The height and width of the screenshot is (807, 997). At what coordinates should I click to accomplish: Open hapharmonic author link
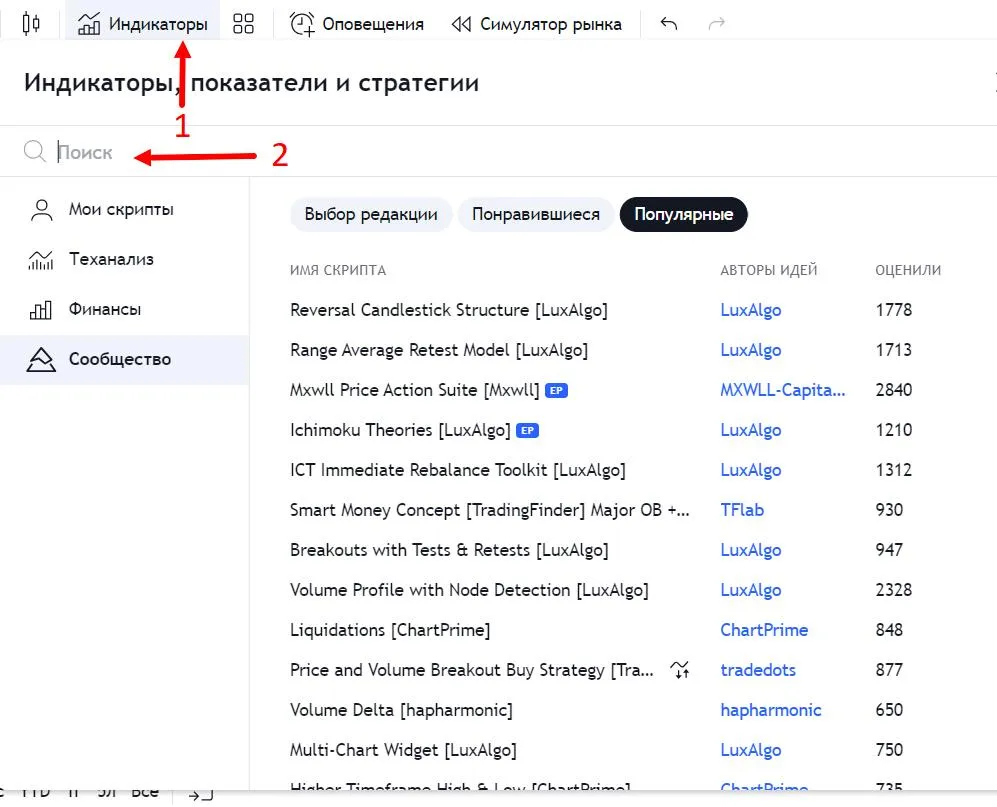(771, 710)
